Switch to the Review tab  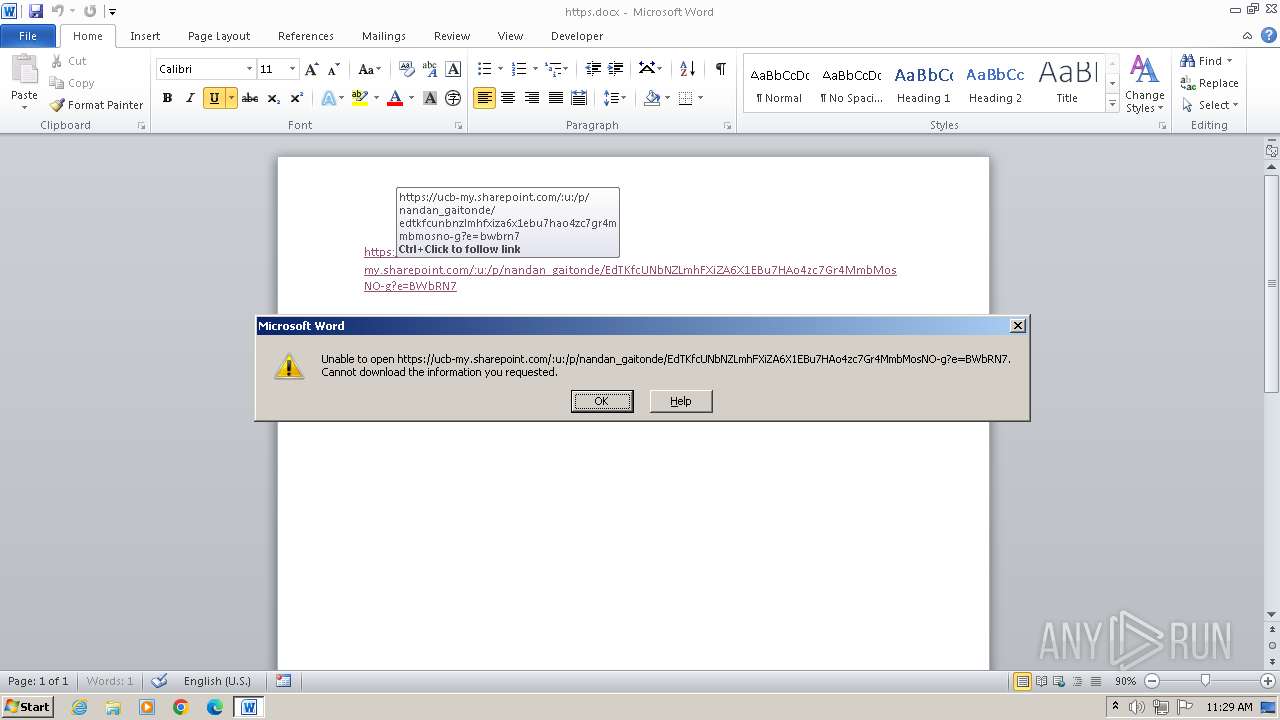[x=452, y=36]
